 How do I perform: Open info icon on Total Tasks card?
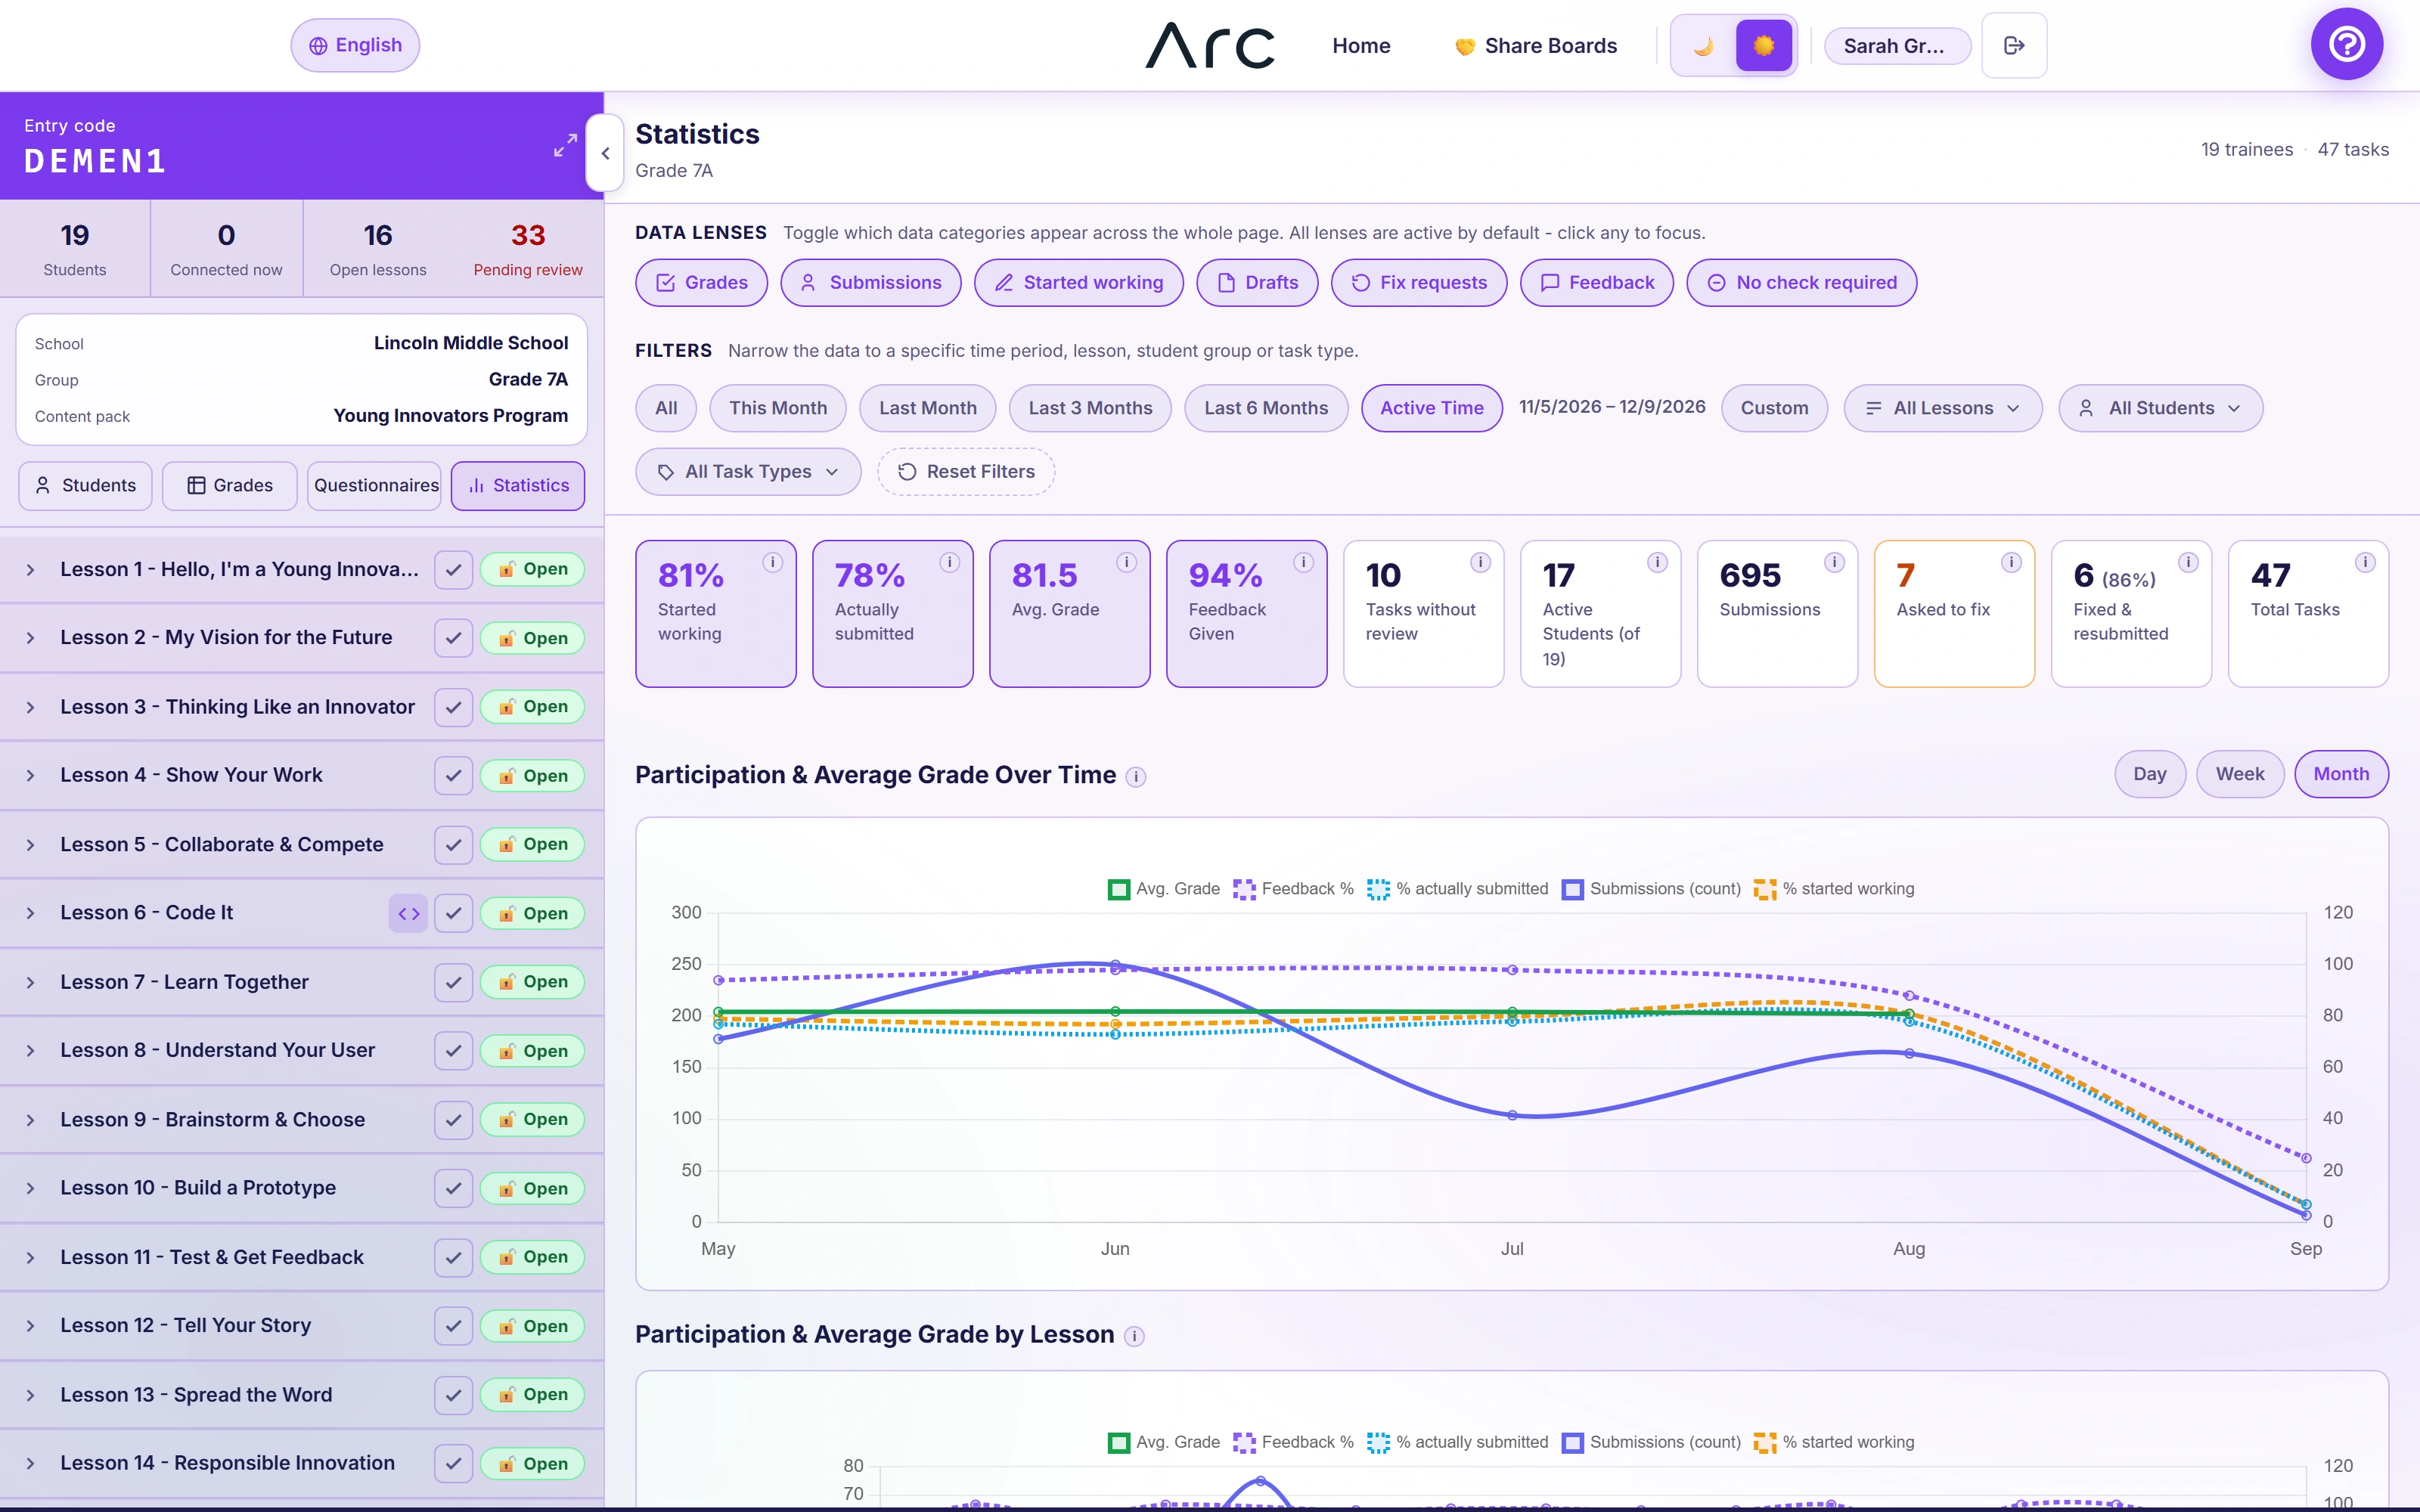pyautogui.click(x=2365, y=562)
